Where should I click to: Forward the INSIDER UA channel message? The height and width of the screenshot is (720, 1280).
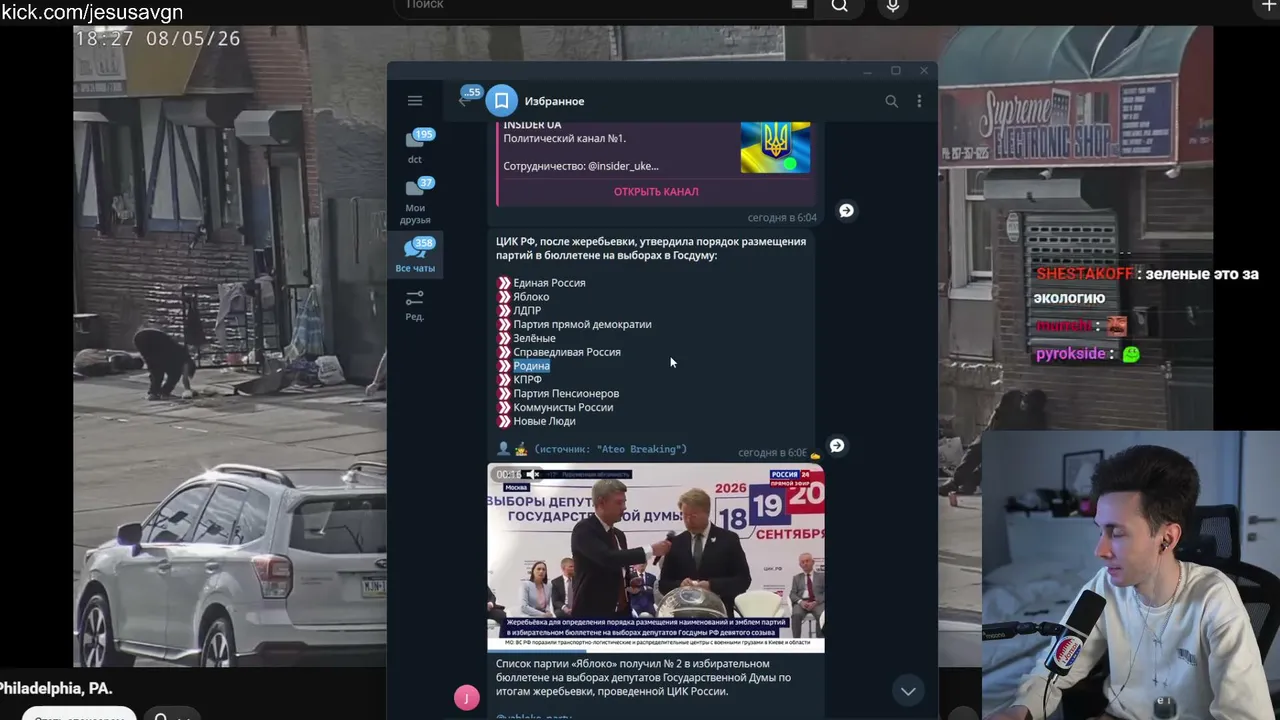tap(846, 211)
